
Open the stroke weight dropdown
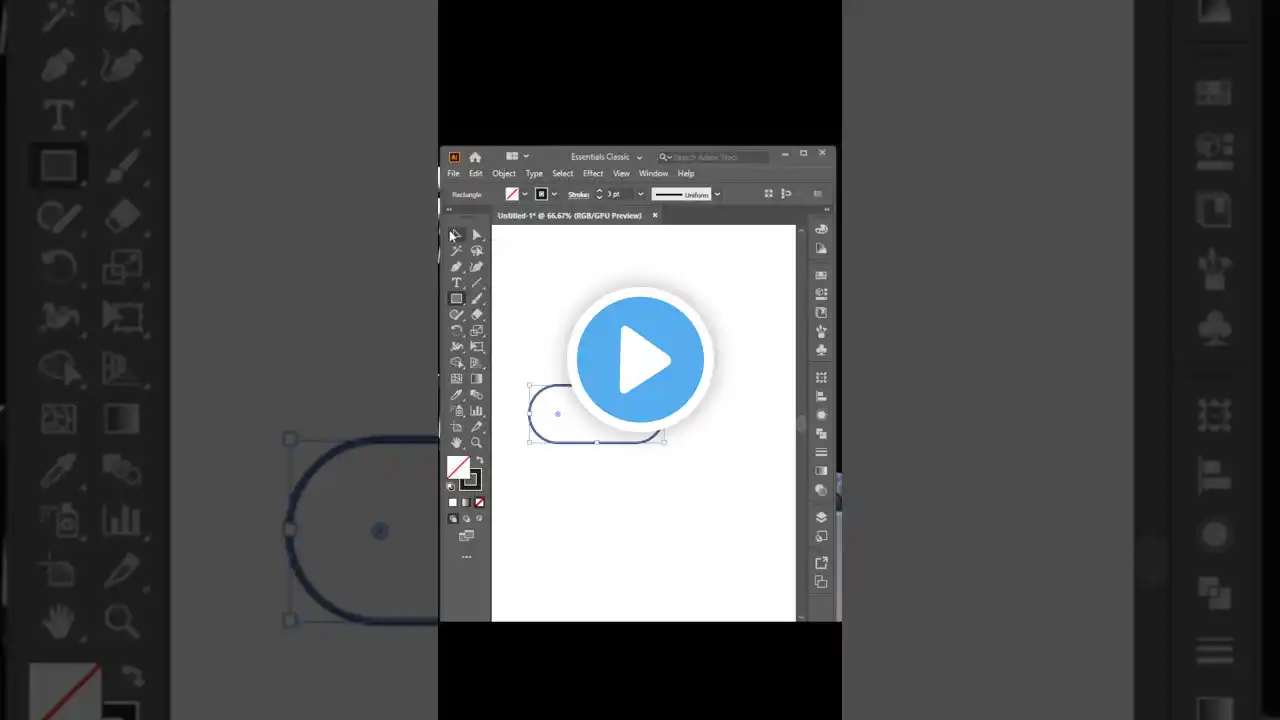(640, 194)
